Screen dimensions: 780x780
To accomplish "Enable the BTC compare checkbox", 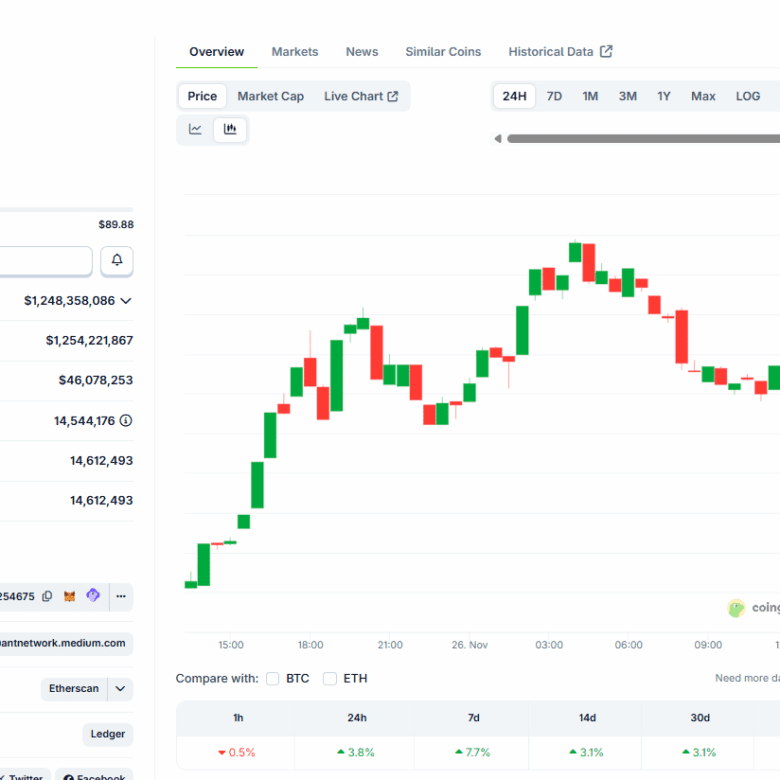I will [x=272, y=678].
